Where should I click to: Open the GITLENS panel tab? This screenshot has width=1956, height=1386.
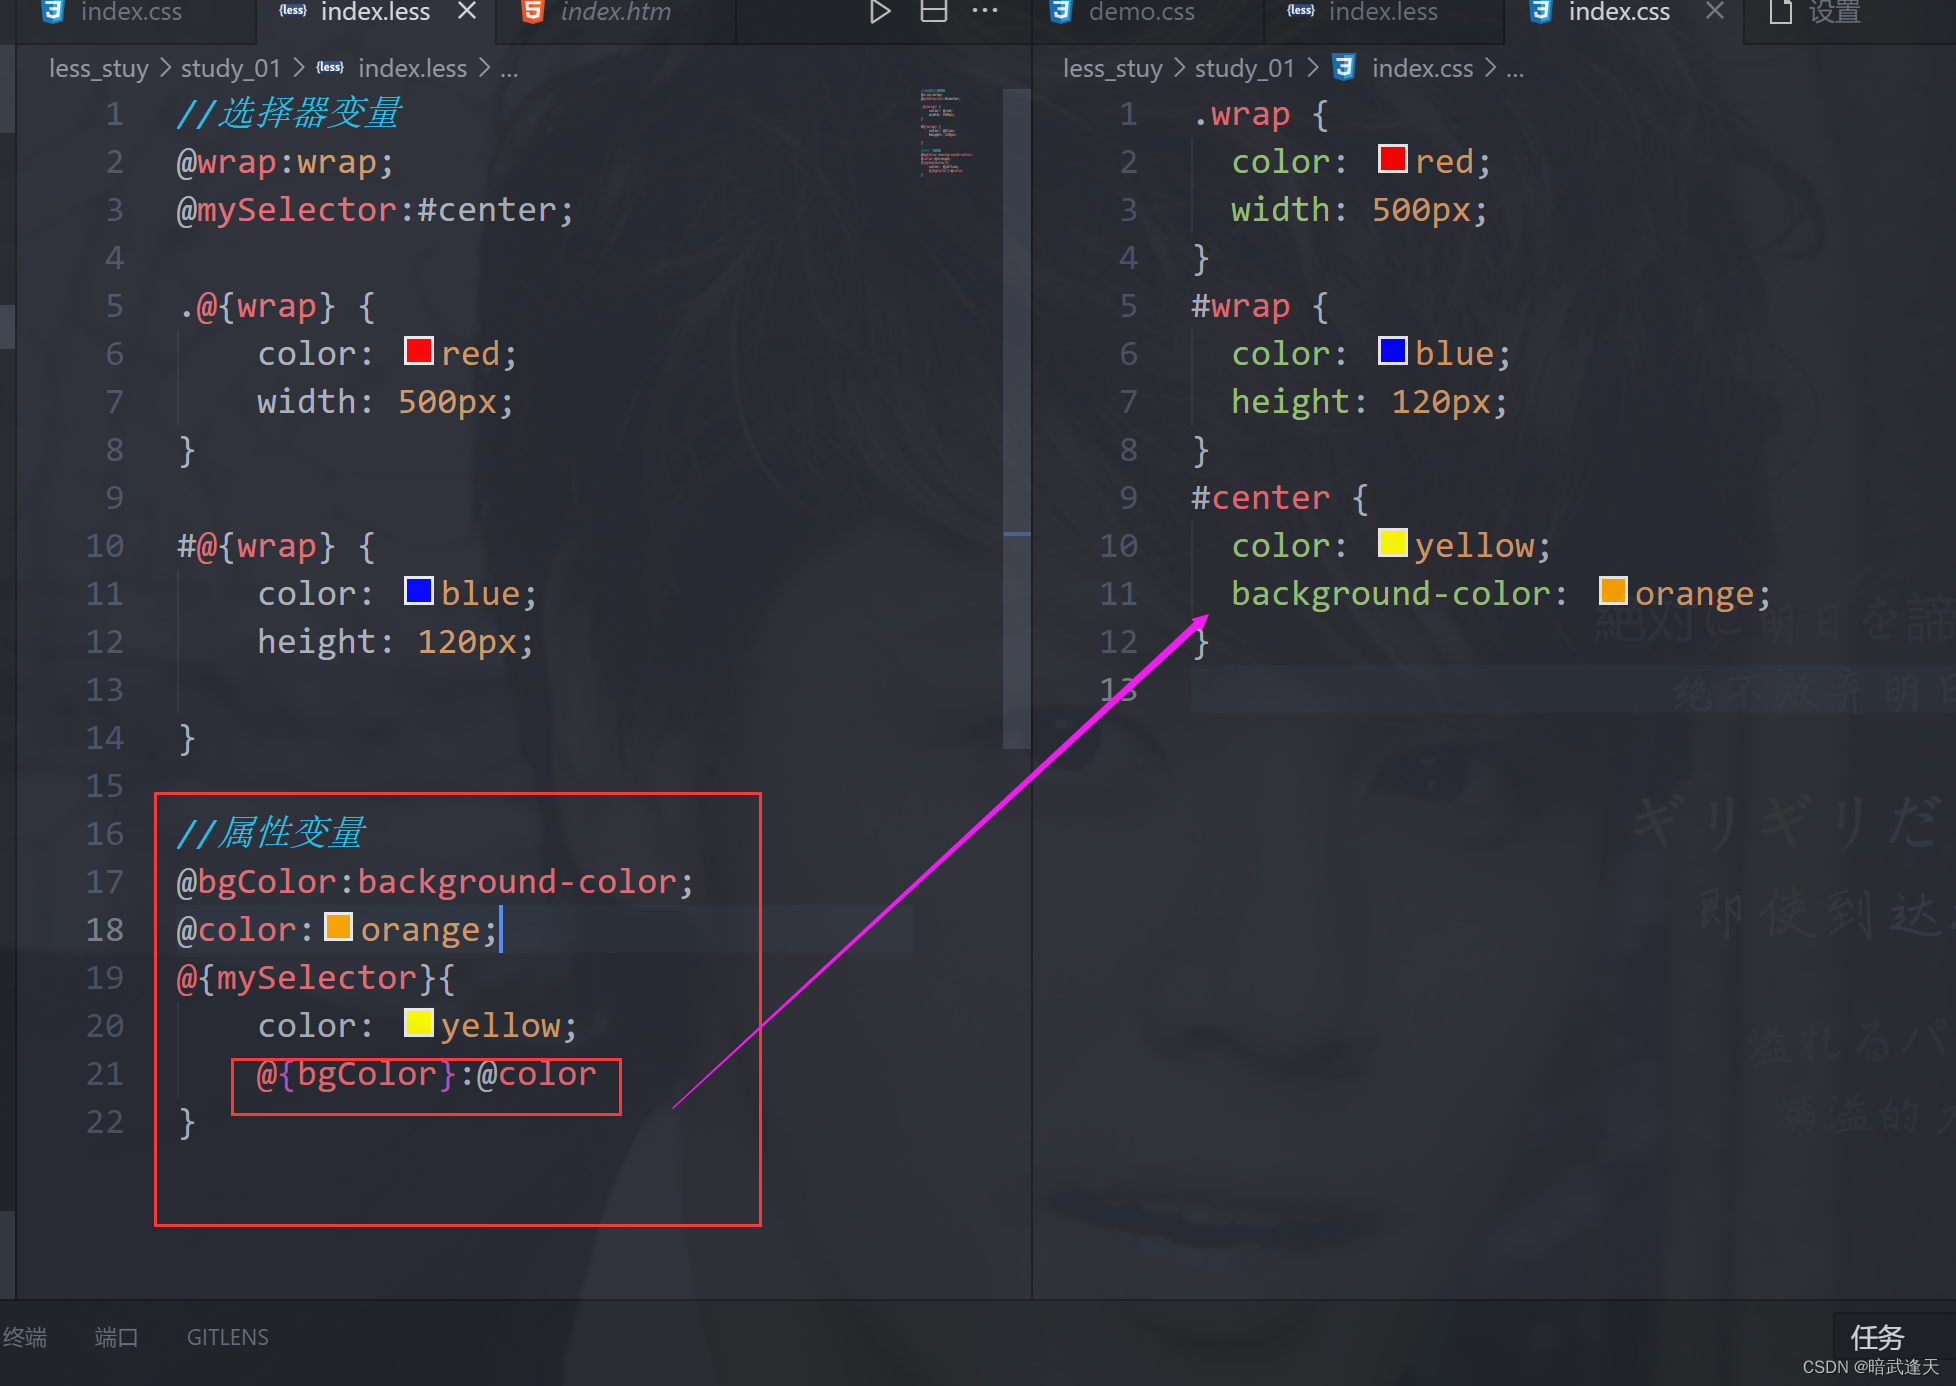coord(227,1337)
